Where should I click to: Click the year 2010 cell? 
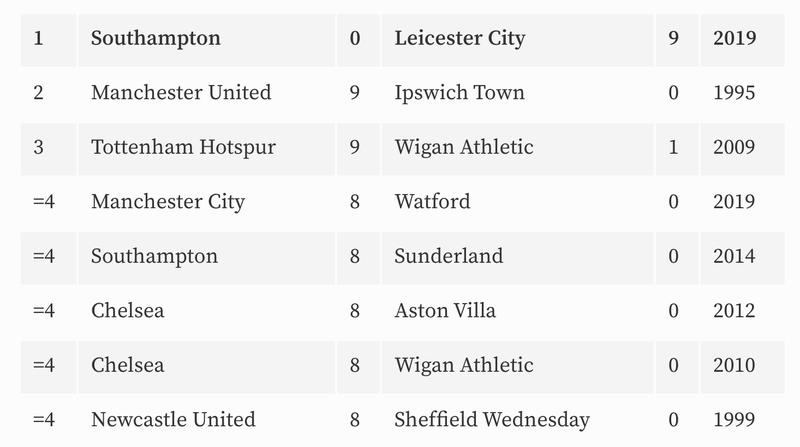742,367
